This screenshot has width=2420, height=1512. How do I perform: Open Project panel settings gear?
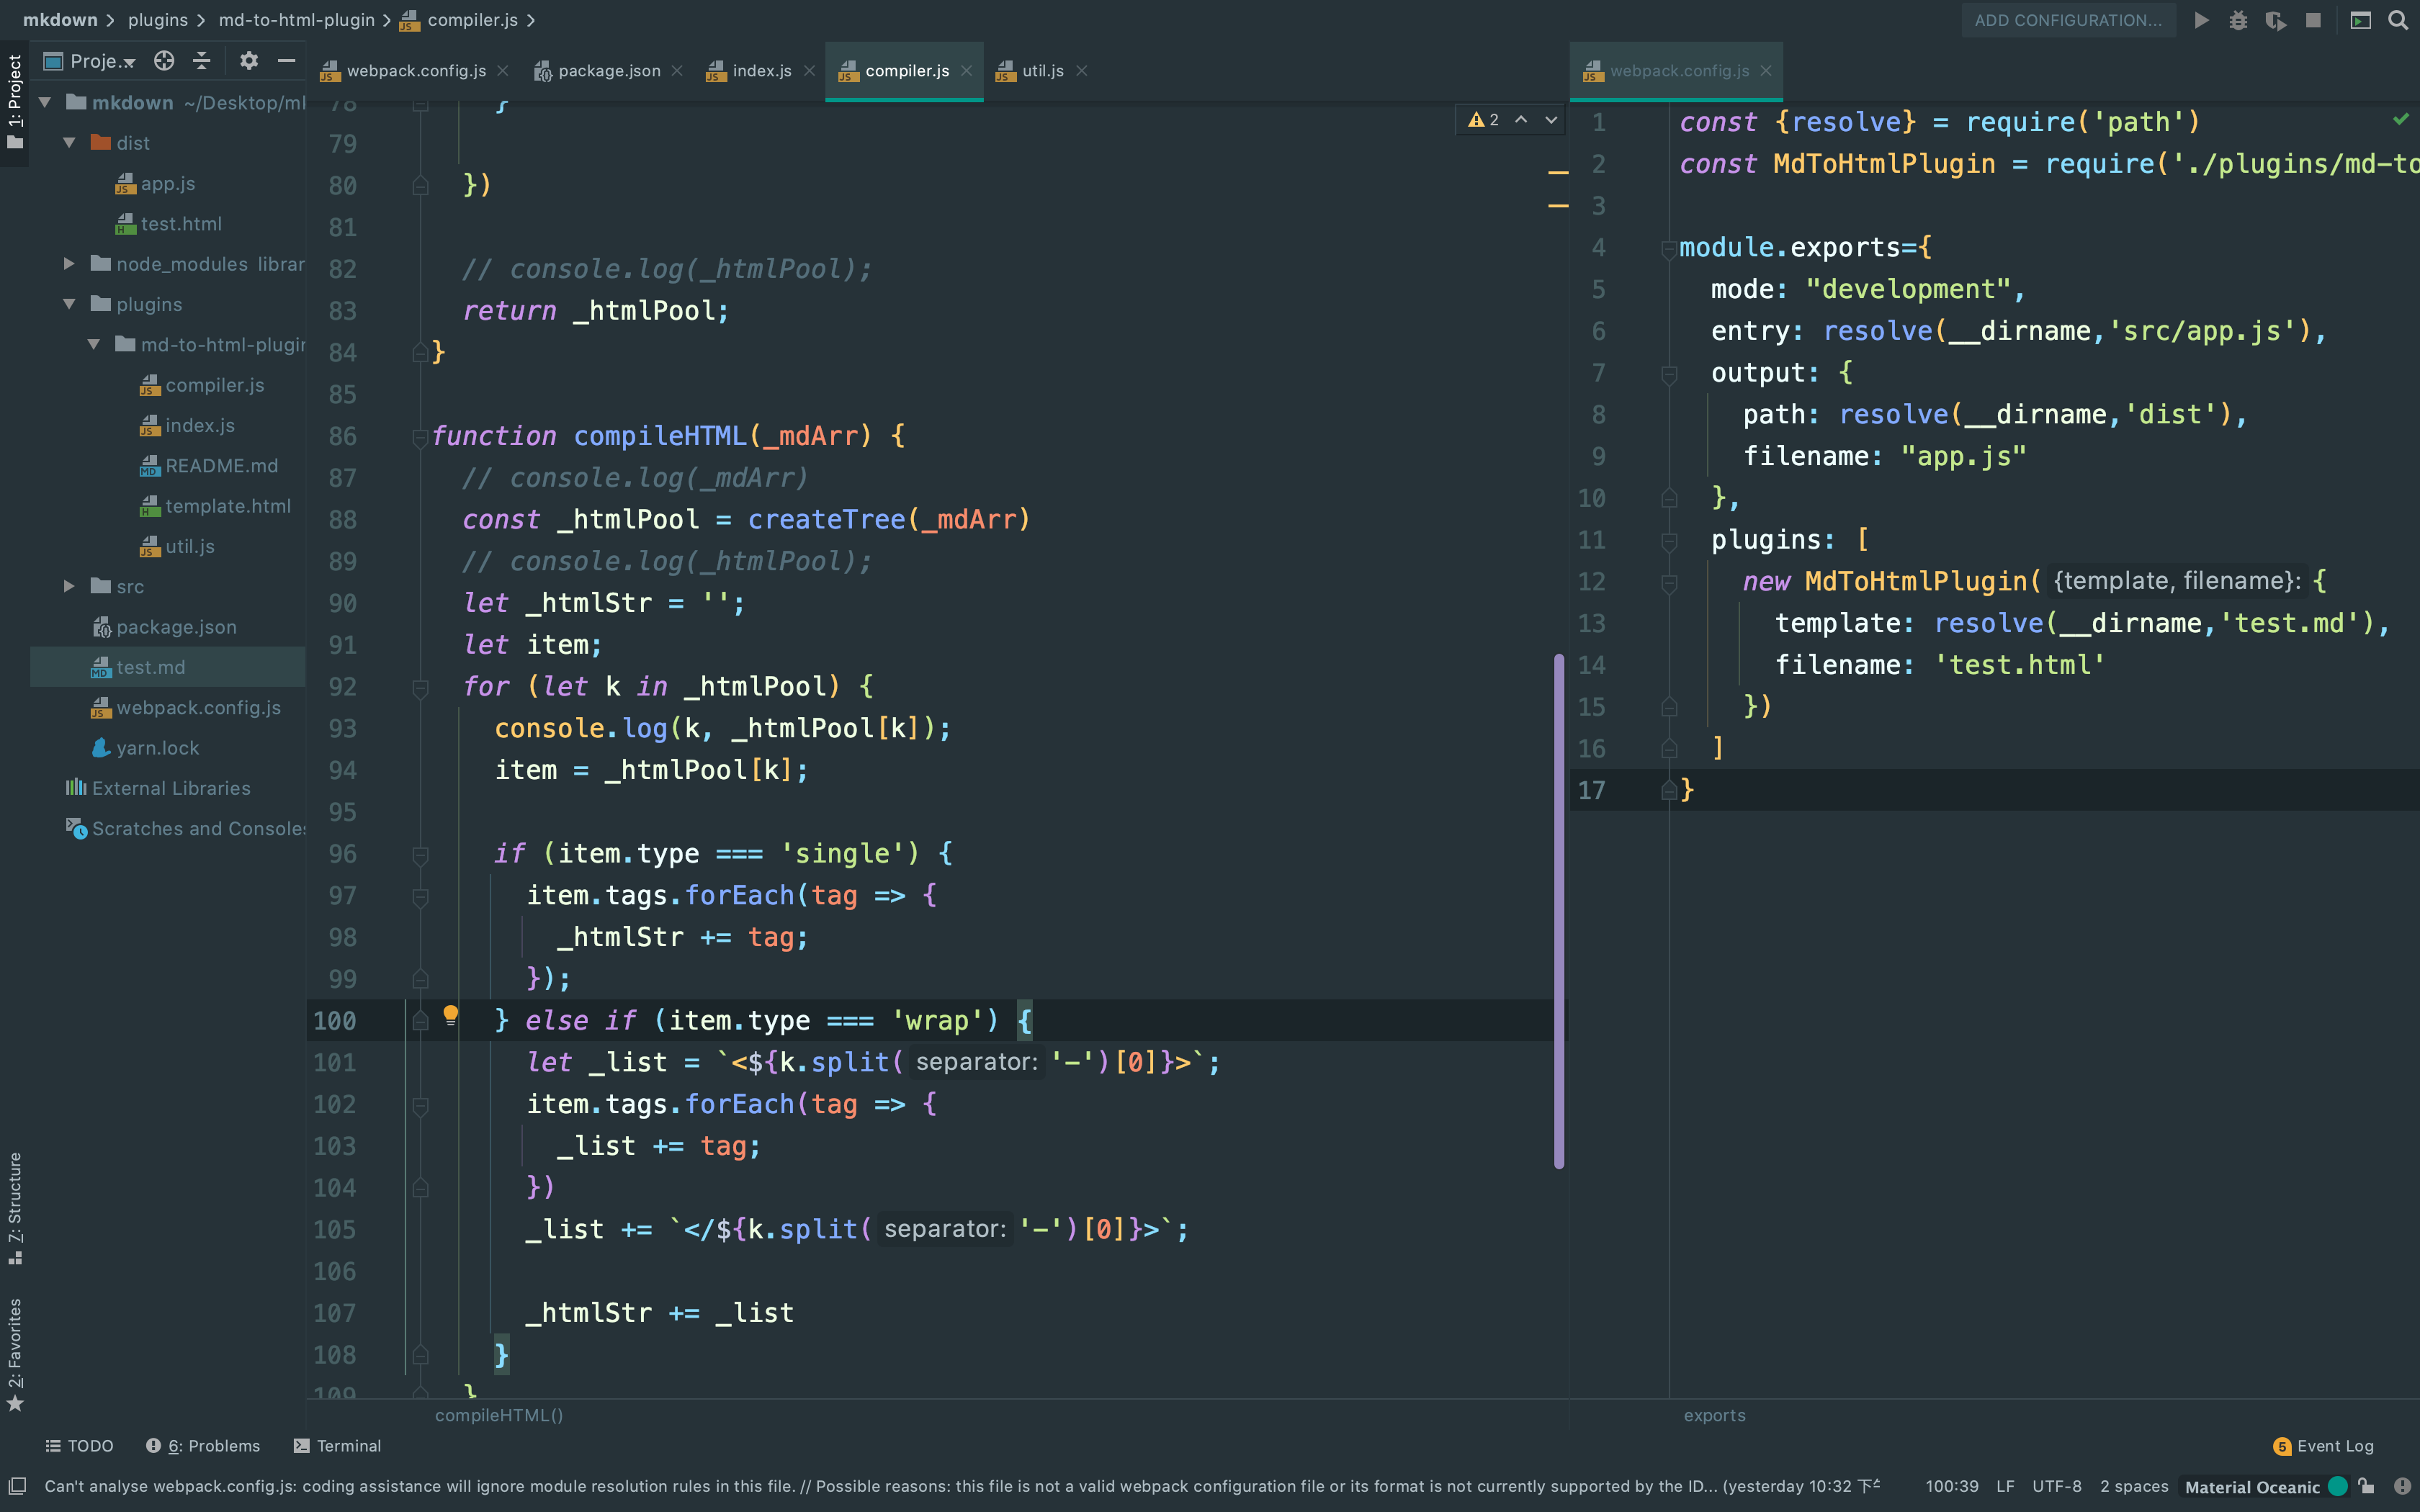click(249, 61)
